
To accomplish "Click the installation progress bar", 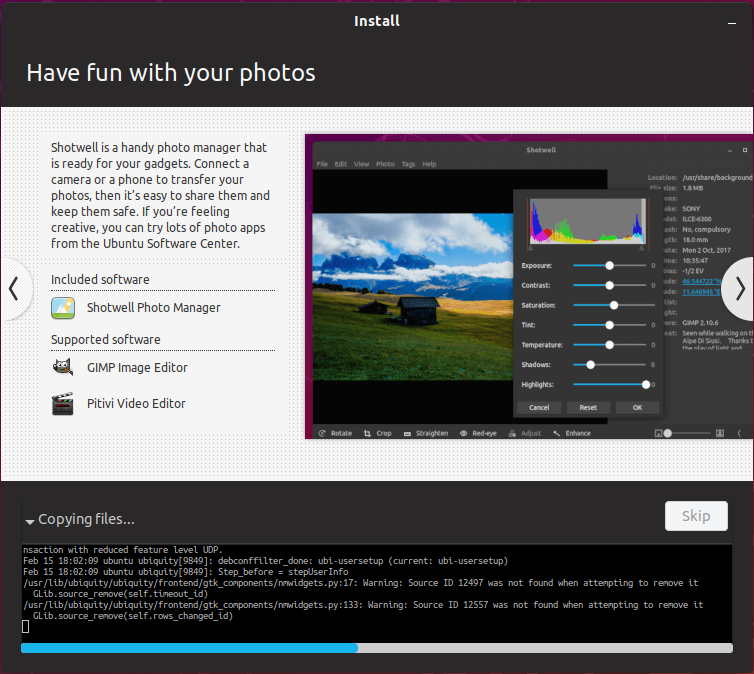I will (x=377, y=648).
